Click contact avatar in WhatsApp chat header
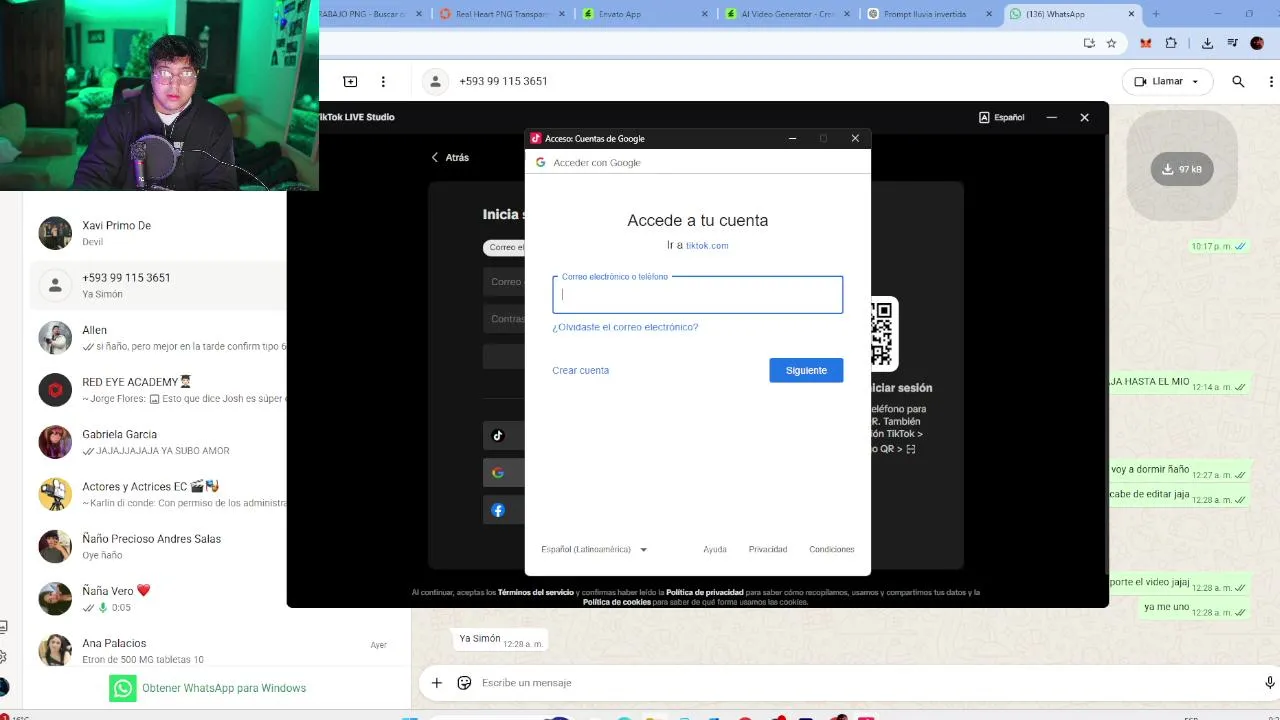 click(x=435, y=82)
